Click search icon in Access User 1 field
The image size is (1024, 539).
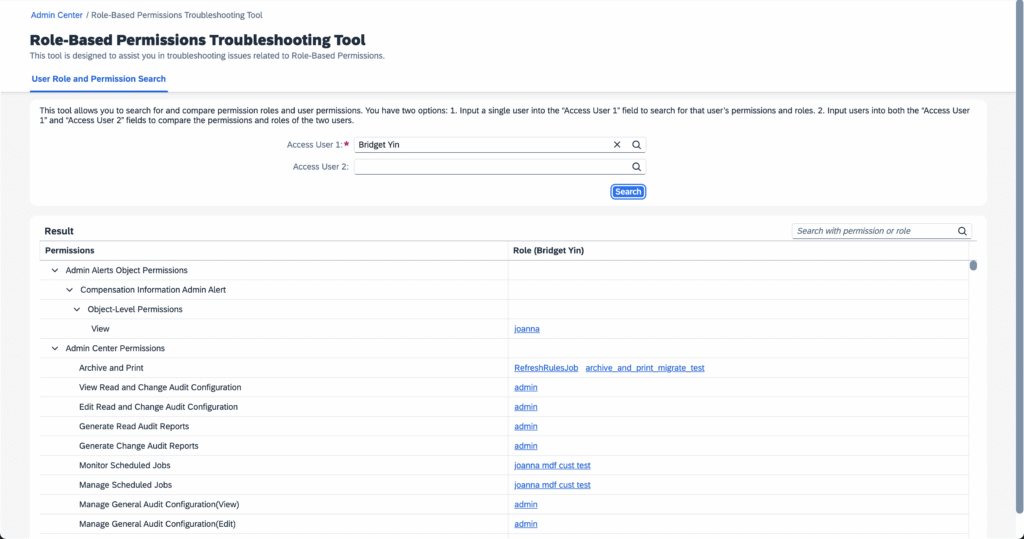[636, 144]
